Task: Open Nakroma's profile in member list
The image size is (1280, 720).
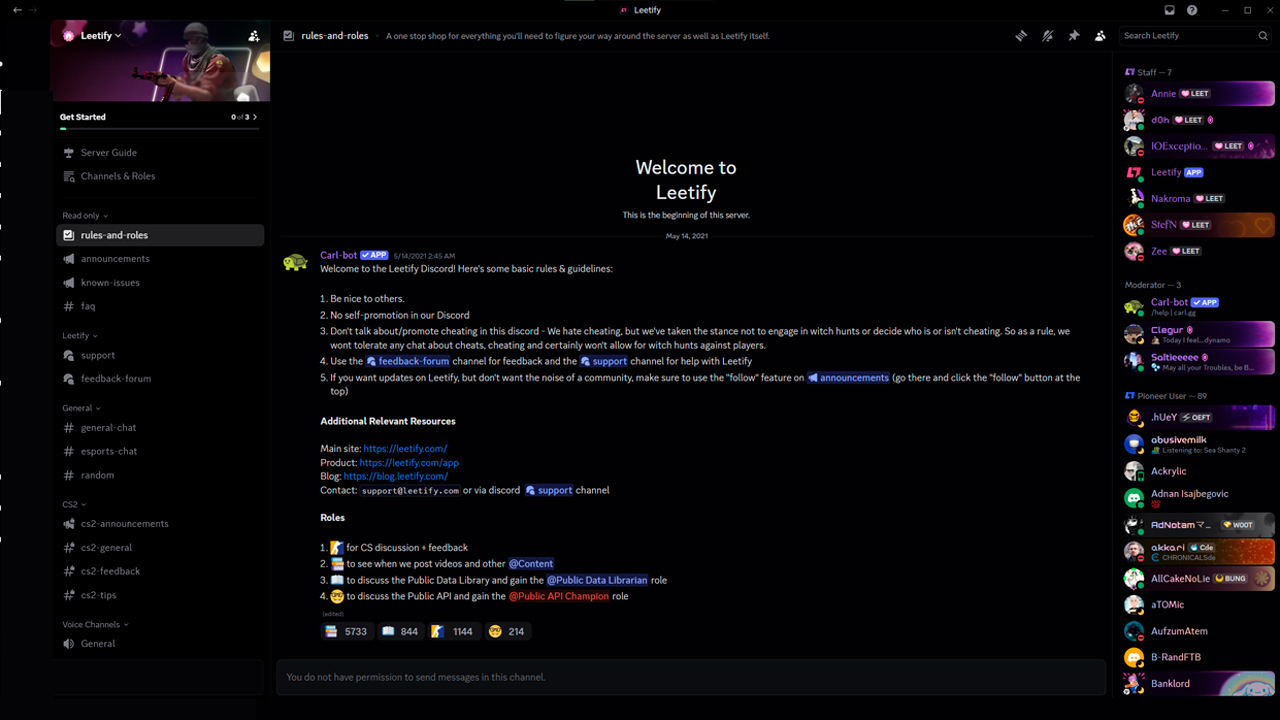Action: [1198, 198]
